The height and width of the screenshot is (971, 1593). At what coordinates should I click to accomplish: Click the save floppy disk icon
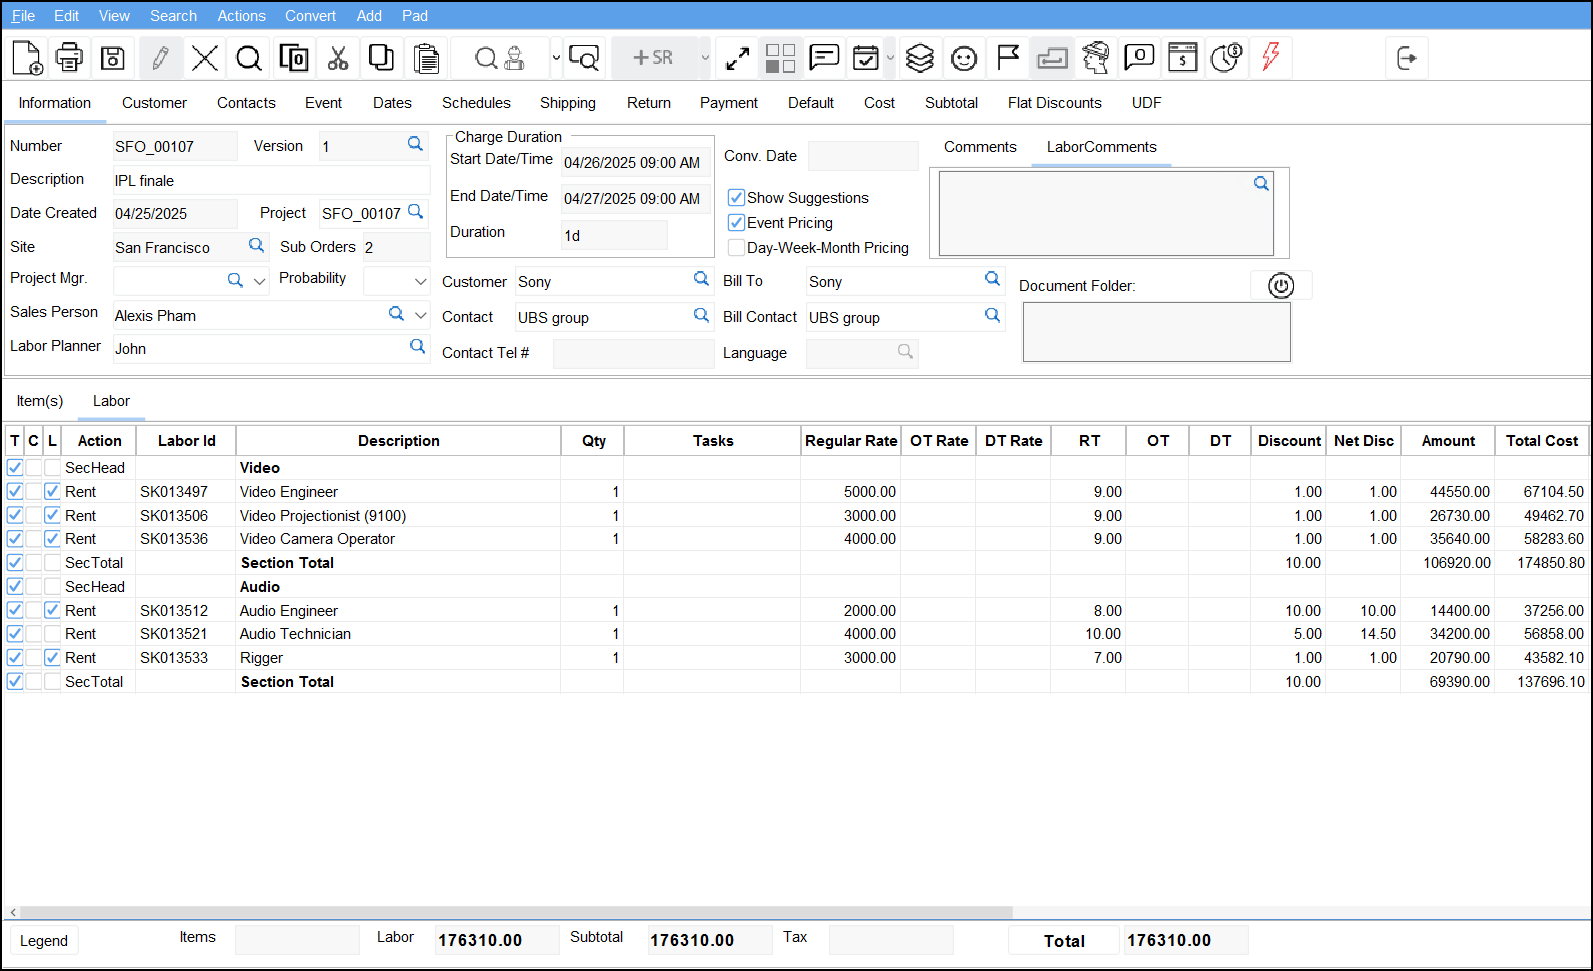tap(113, 58)
